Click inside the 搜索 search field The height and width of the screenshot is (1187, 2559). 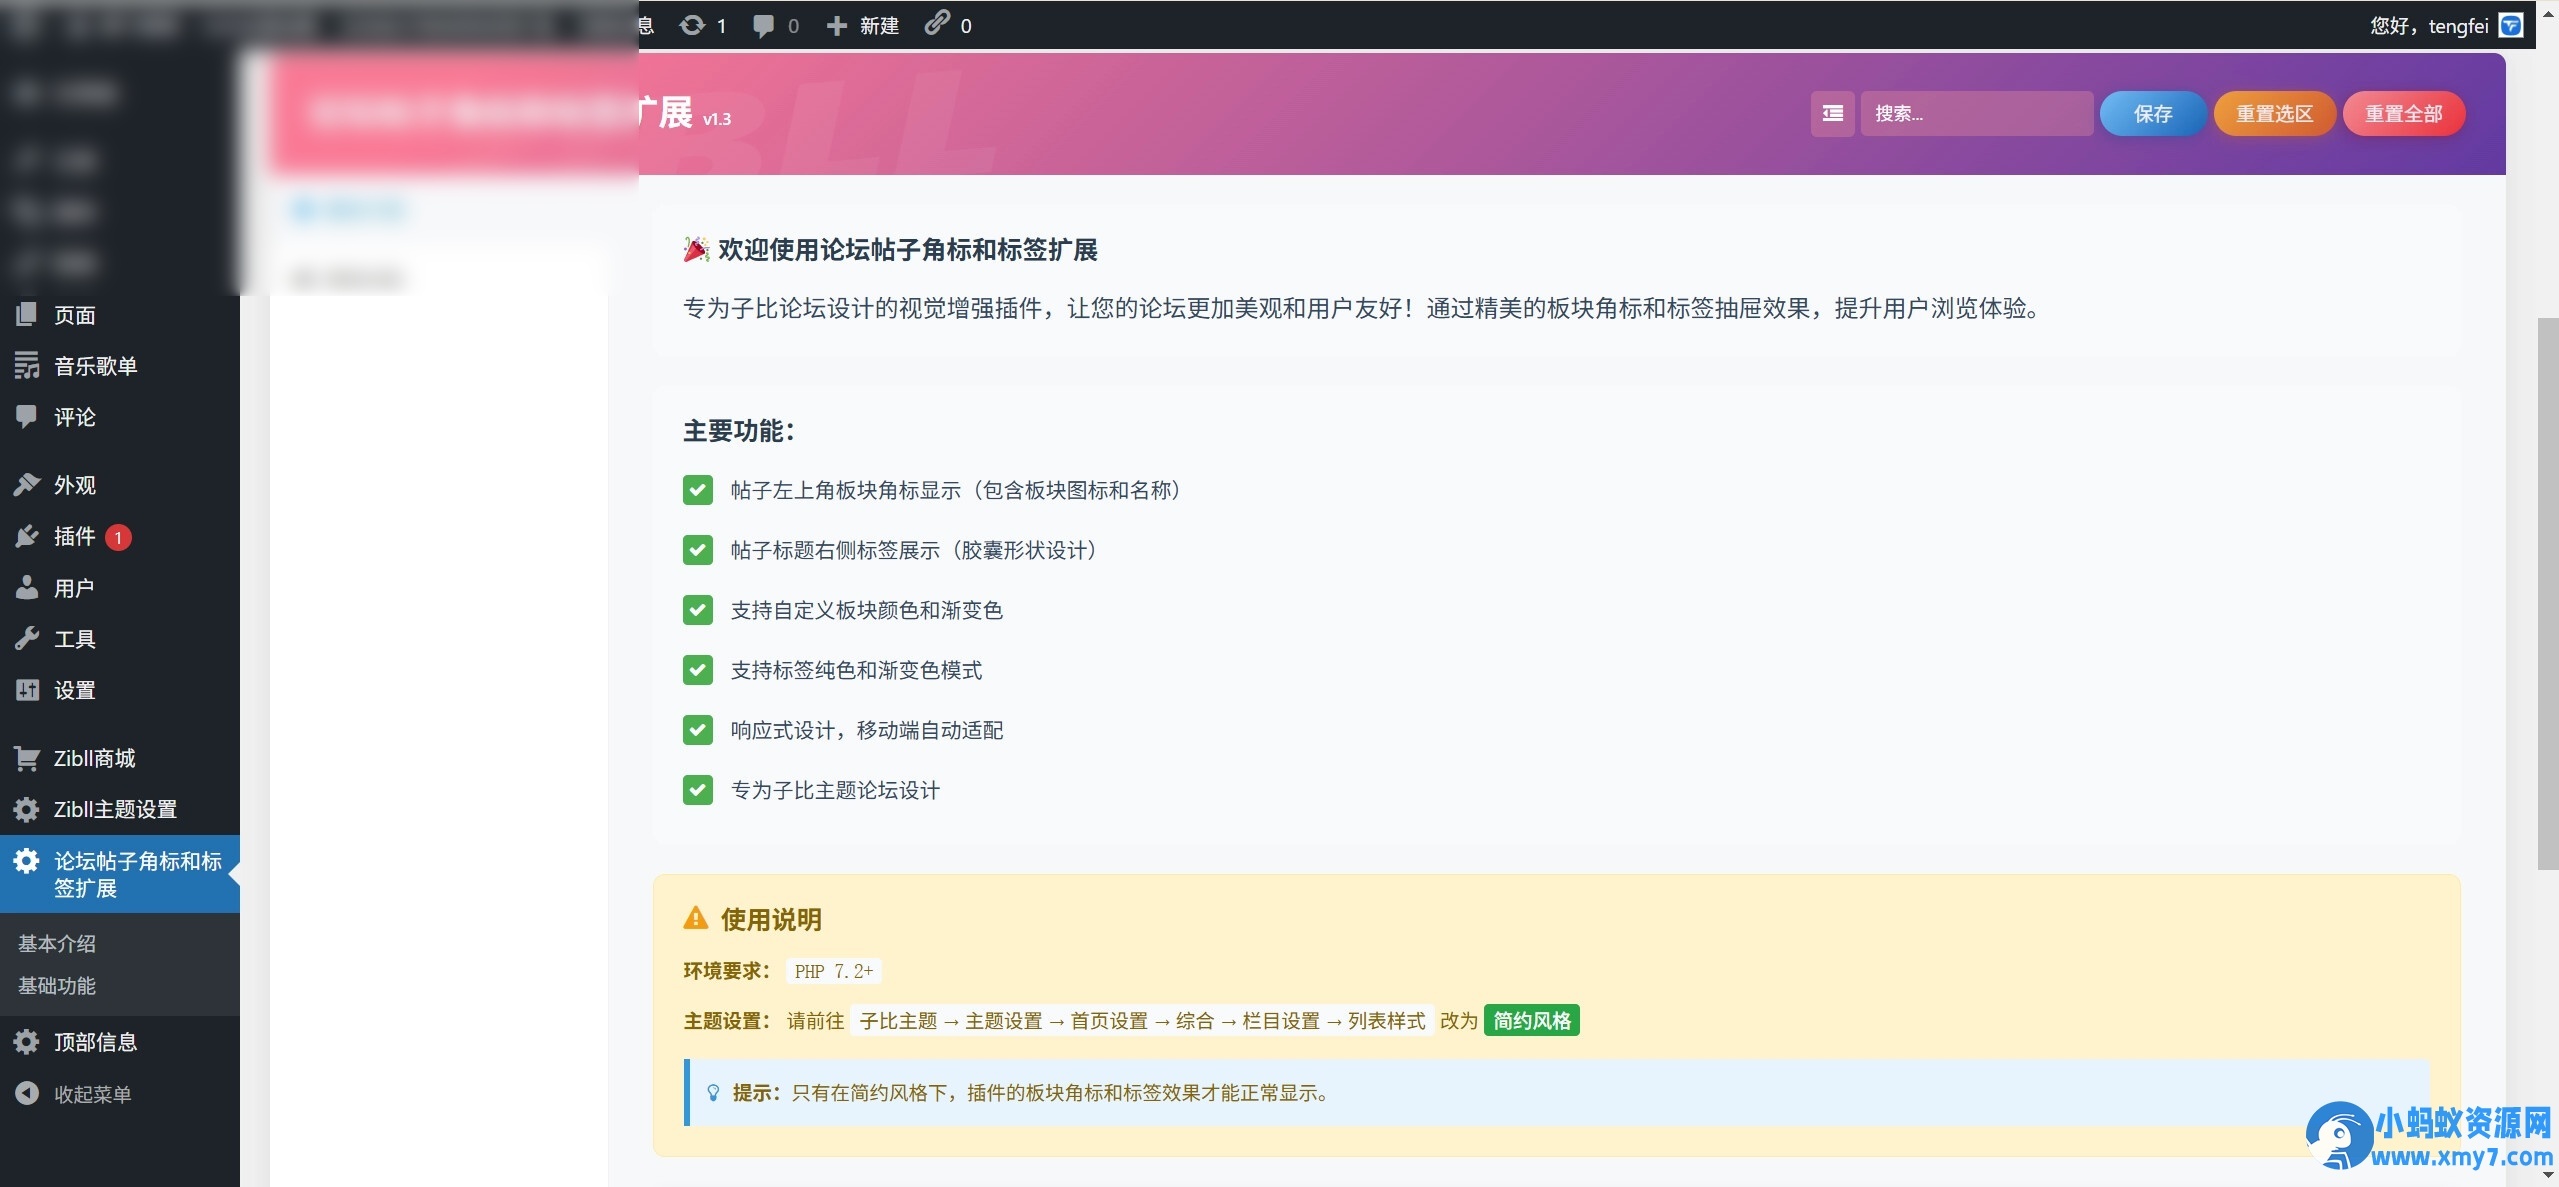point(1975,113)
